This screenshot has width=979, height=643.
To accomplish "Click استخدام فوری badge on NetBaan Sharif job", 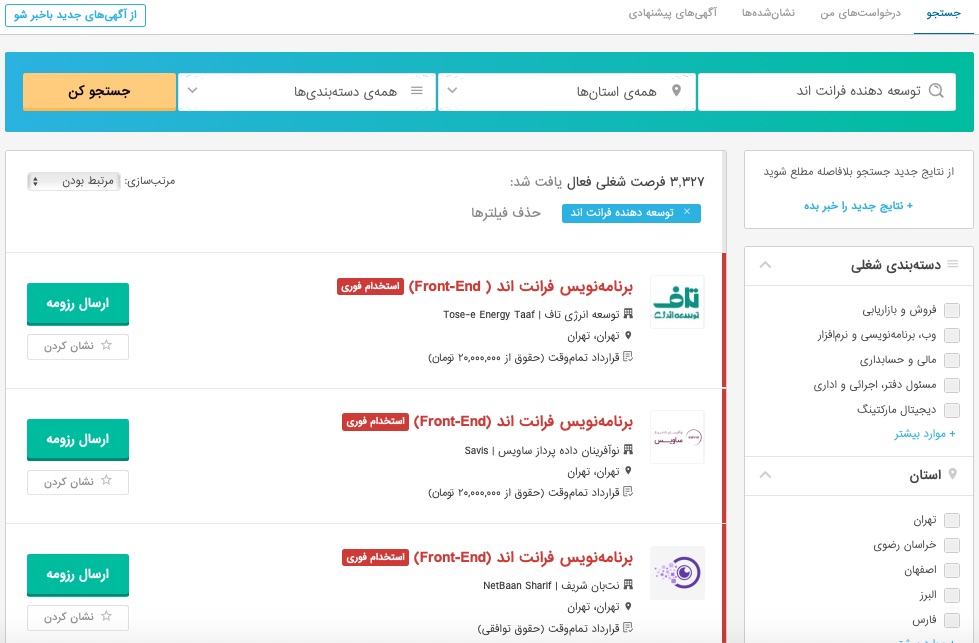I will point(375,557).
